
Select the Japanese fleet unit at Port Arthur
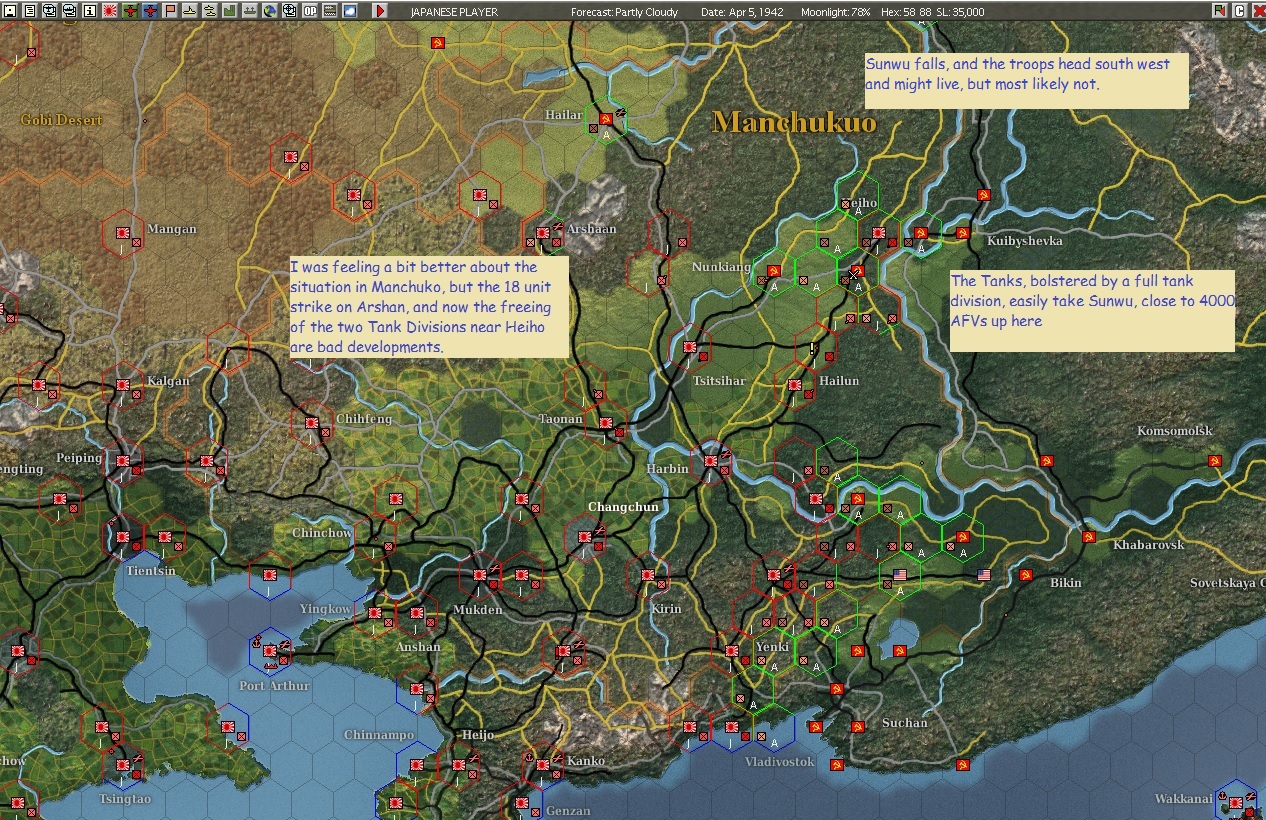point(270,652)
